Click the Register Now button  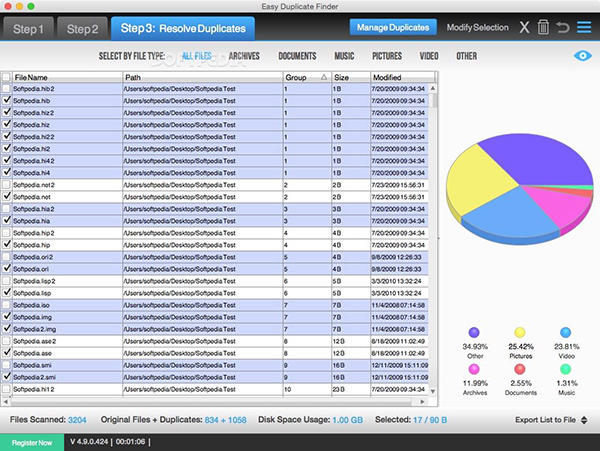[32, 443]
